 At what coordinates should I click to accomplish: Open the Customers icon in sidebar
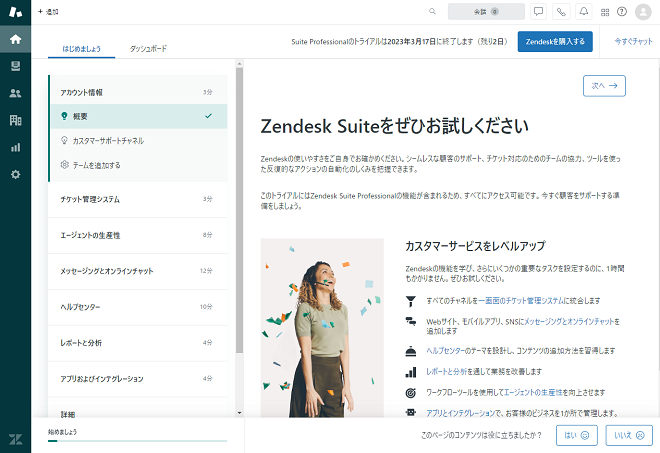point(16,93)
